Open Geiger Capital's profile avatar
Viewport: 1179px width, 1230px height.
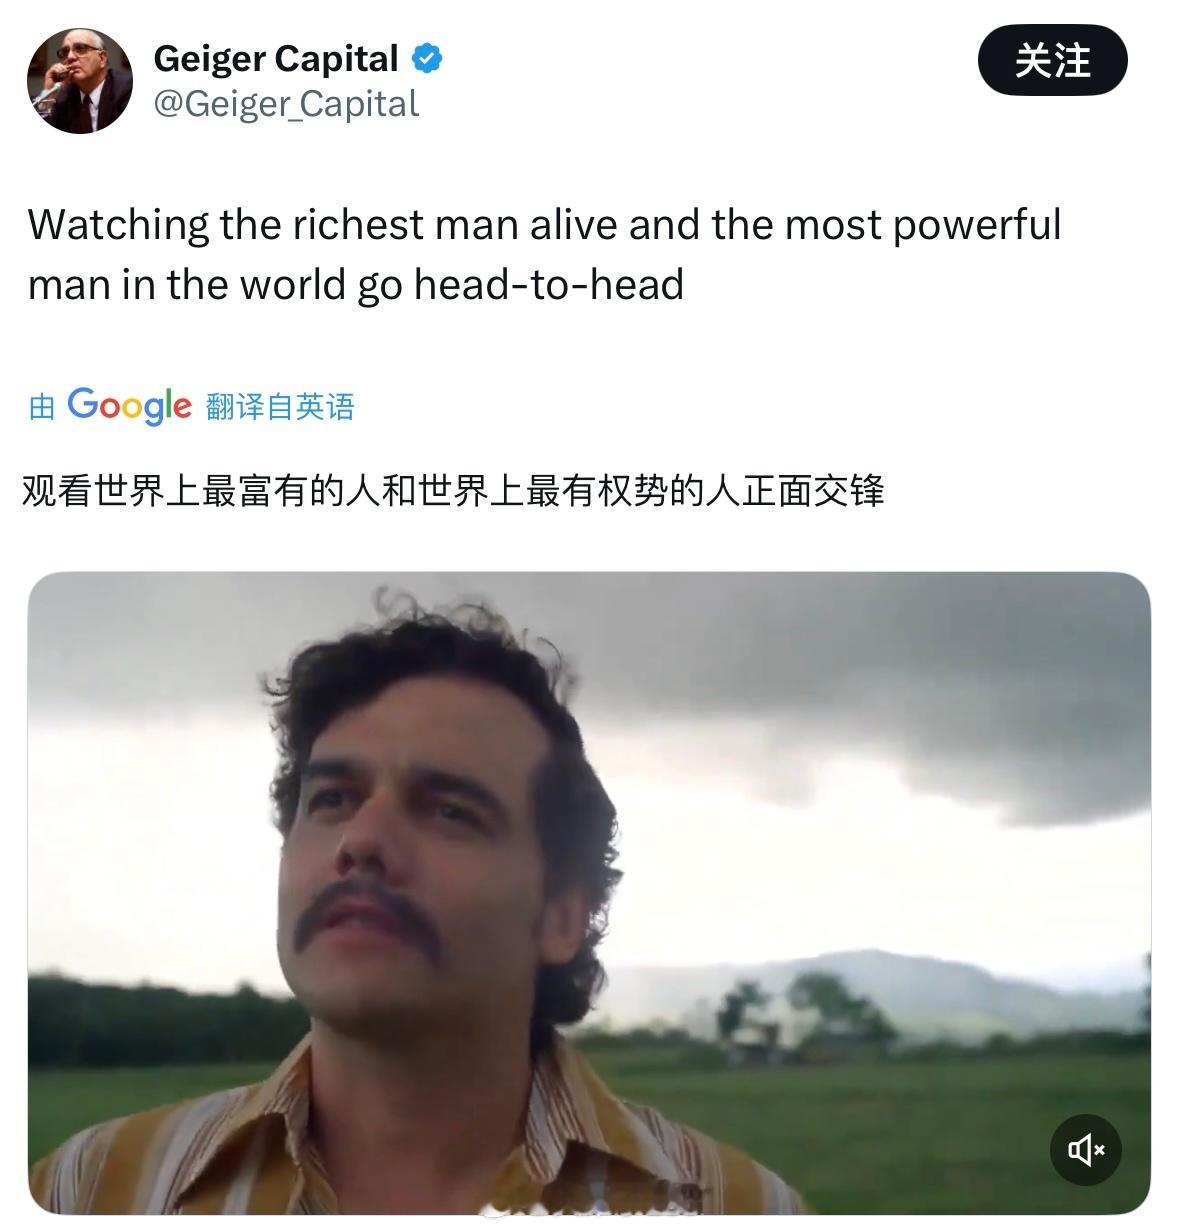[79, 80]
